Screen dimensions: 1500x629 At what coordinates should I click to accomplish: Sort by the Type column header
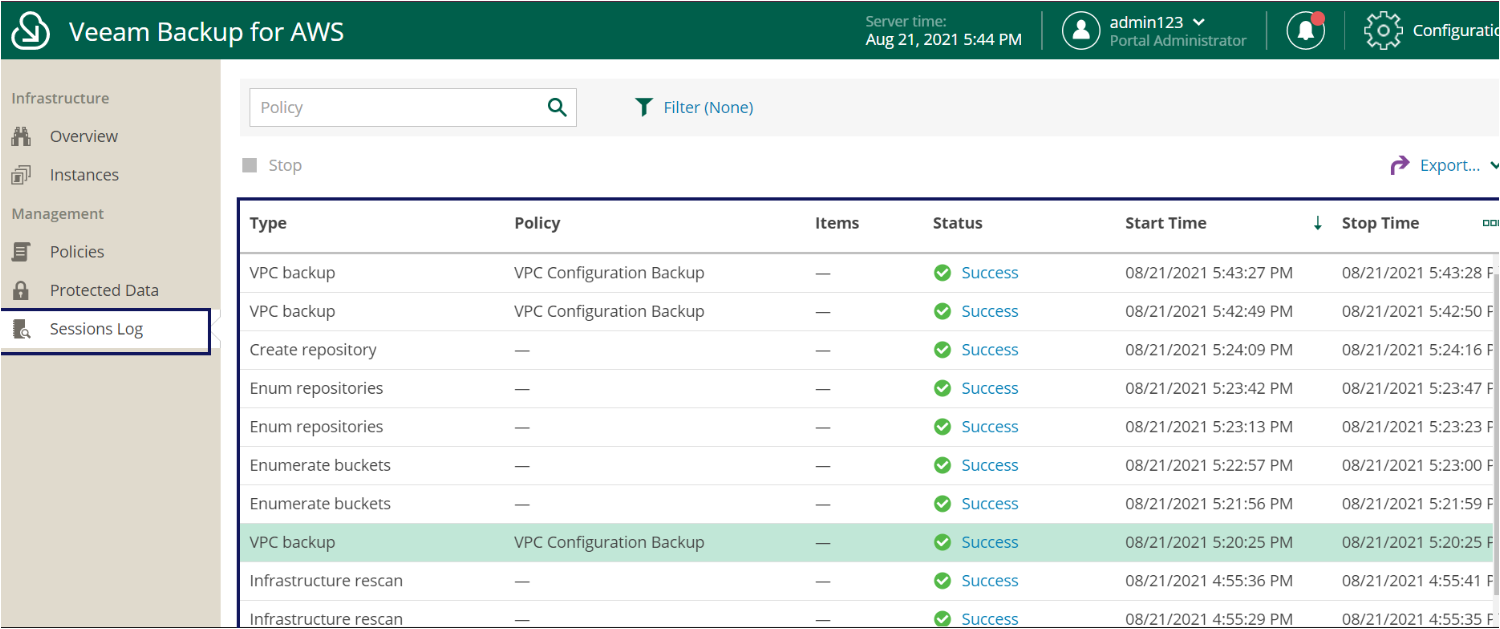pos(268,224)
